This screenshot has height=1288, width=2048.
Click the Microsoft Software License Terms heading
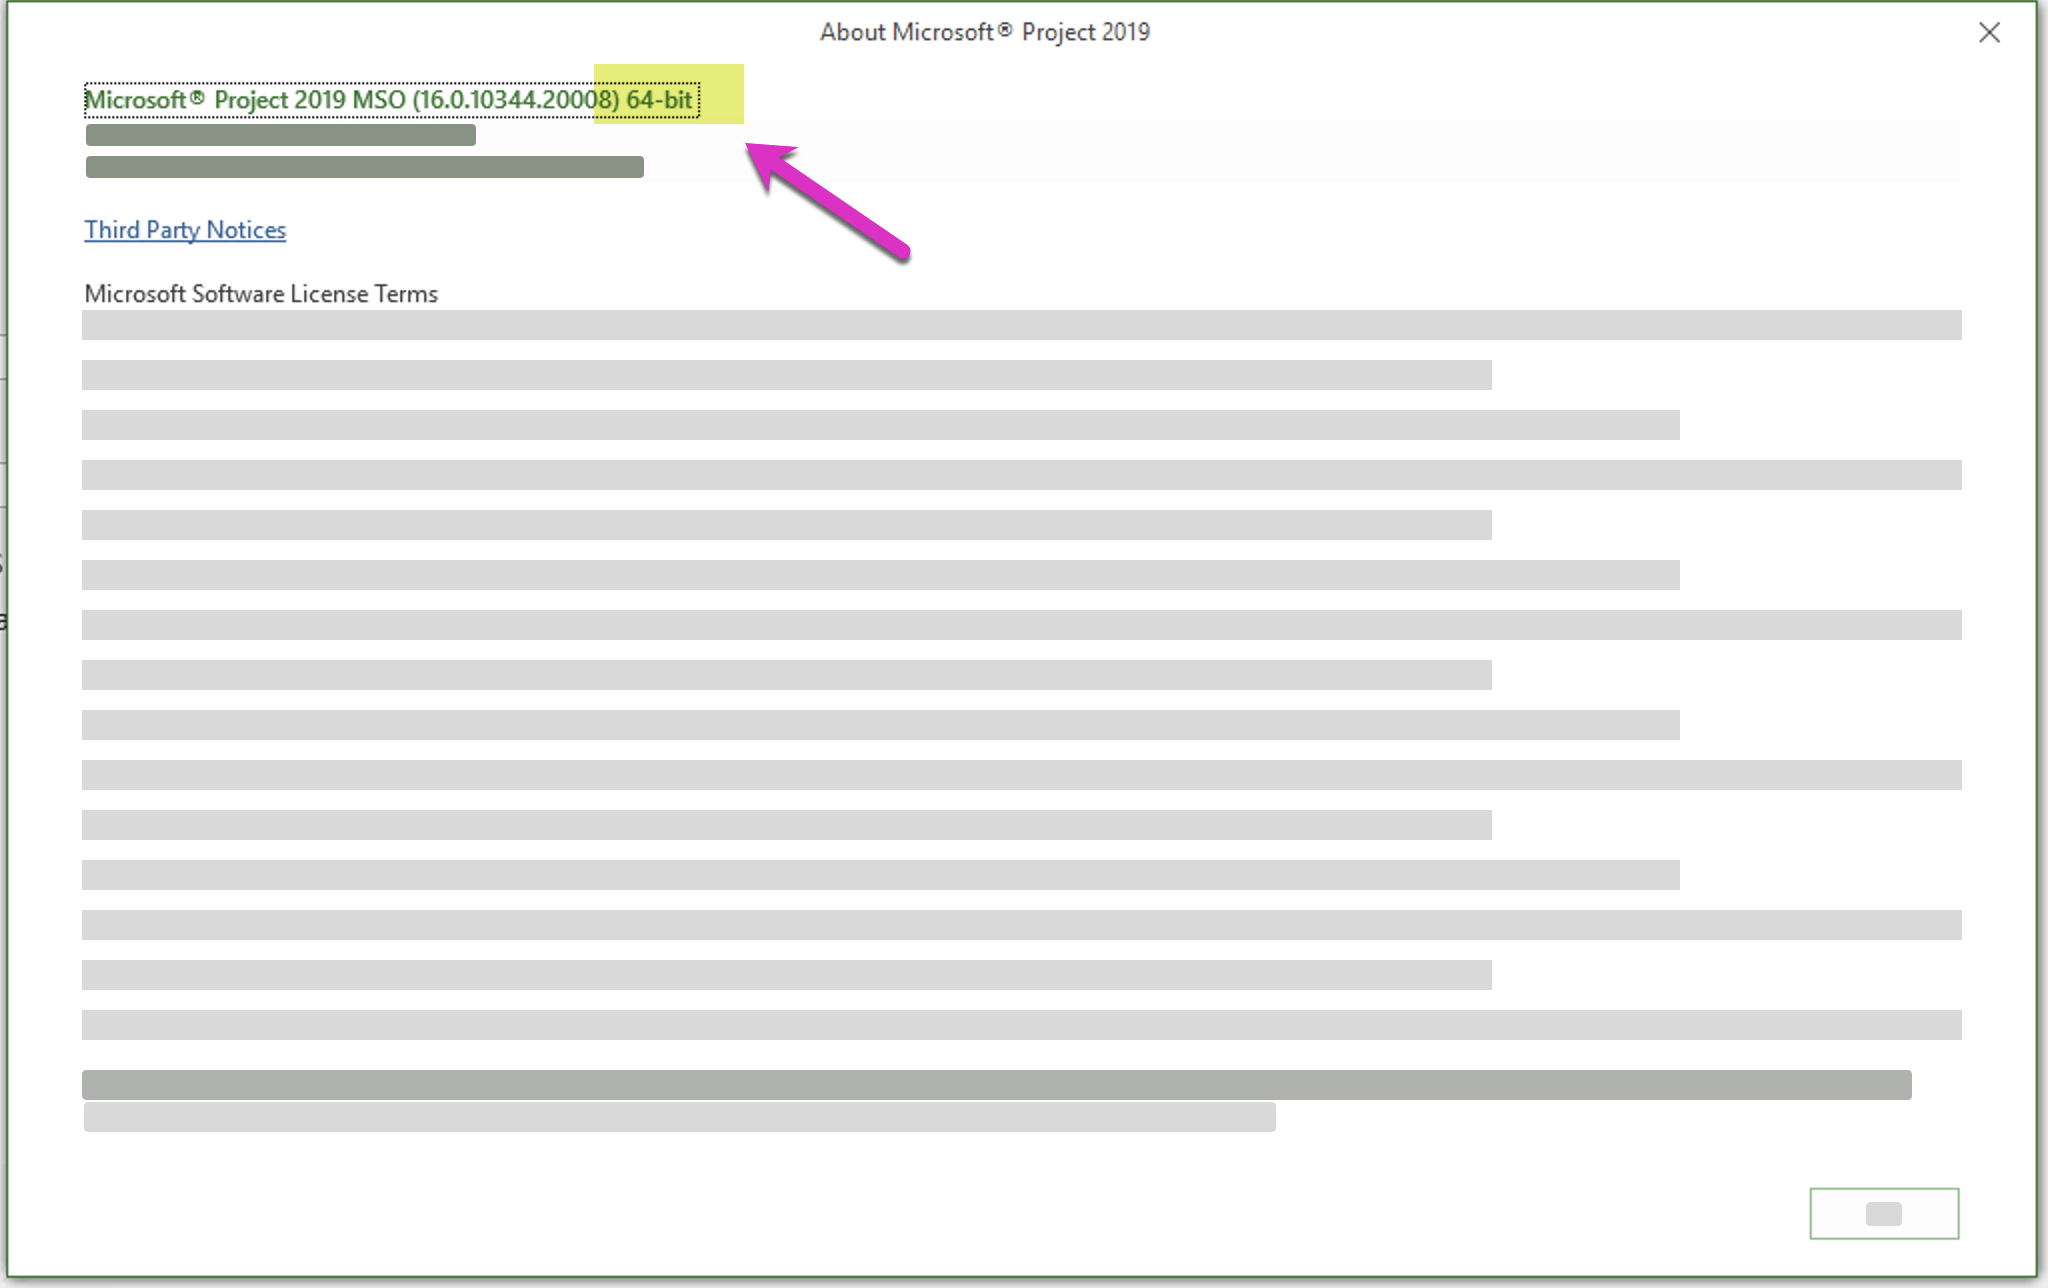click(261, 294)
